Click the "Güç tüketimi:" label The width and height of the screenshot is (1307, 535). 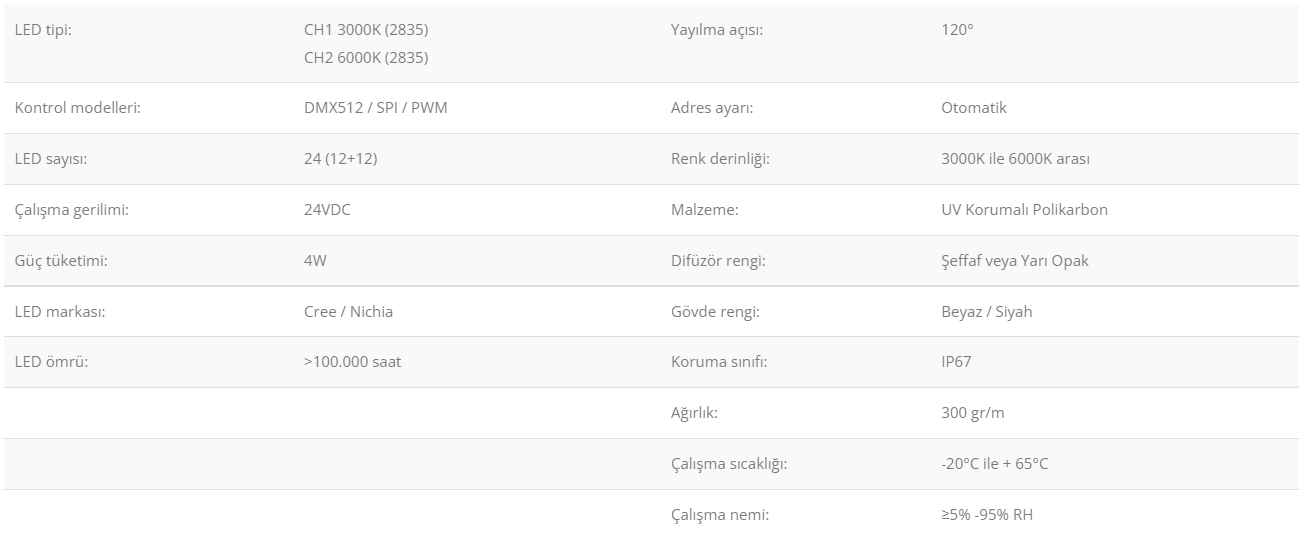61,261
